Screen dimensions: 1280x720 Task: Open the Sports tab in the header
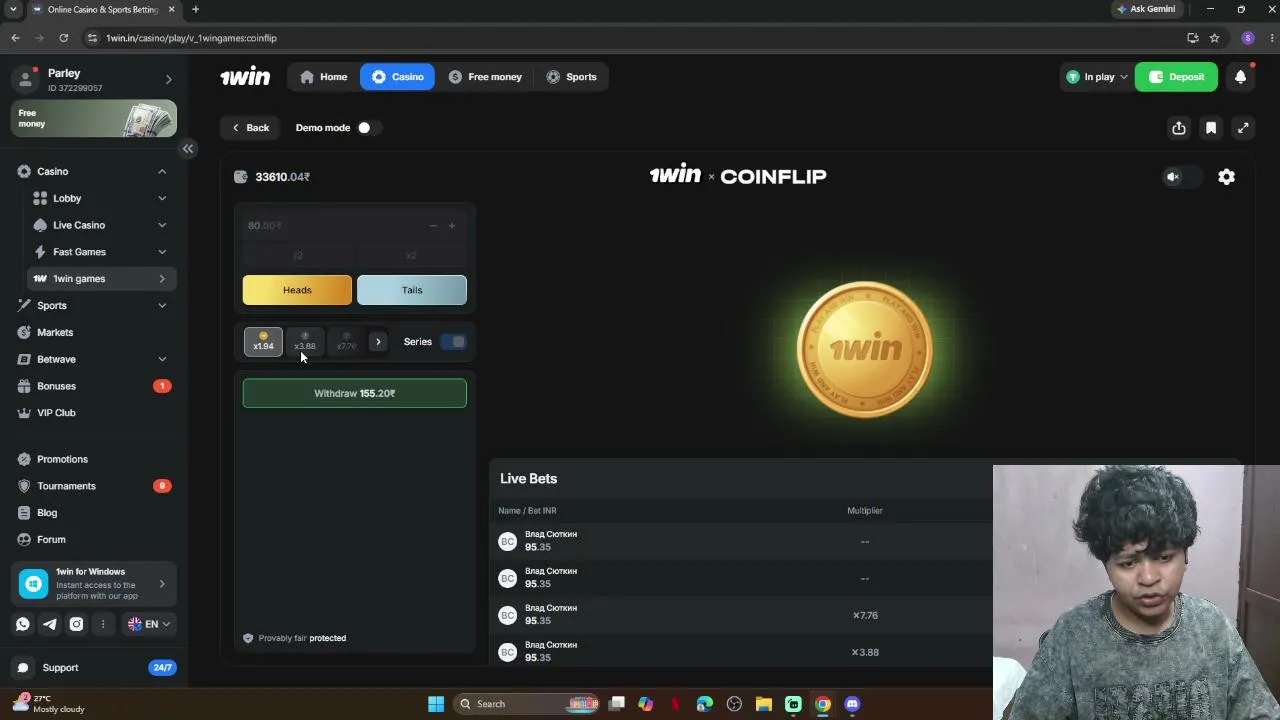[571, 77]
